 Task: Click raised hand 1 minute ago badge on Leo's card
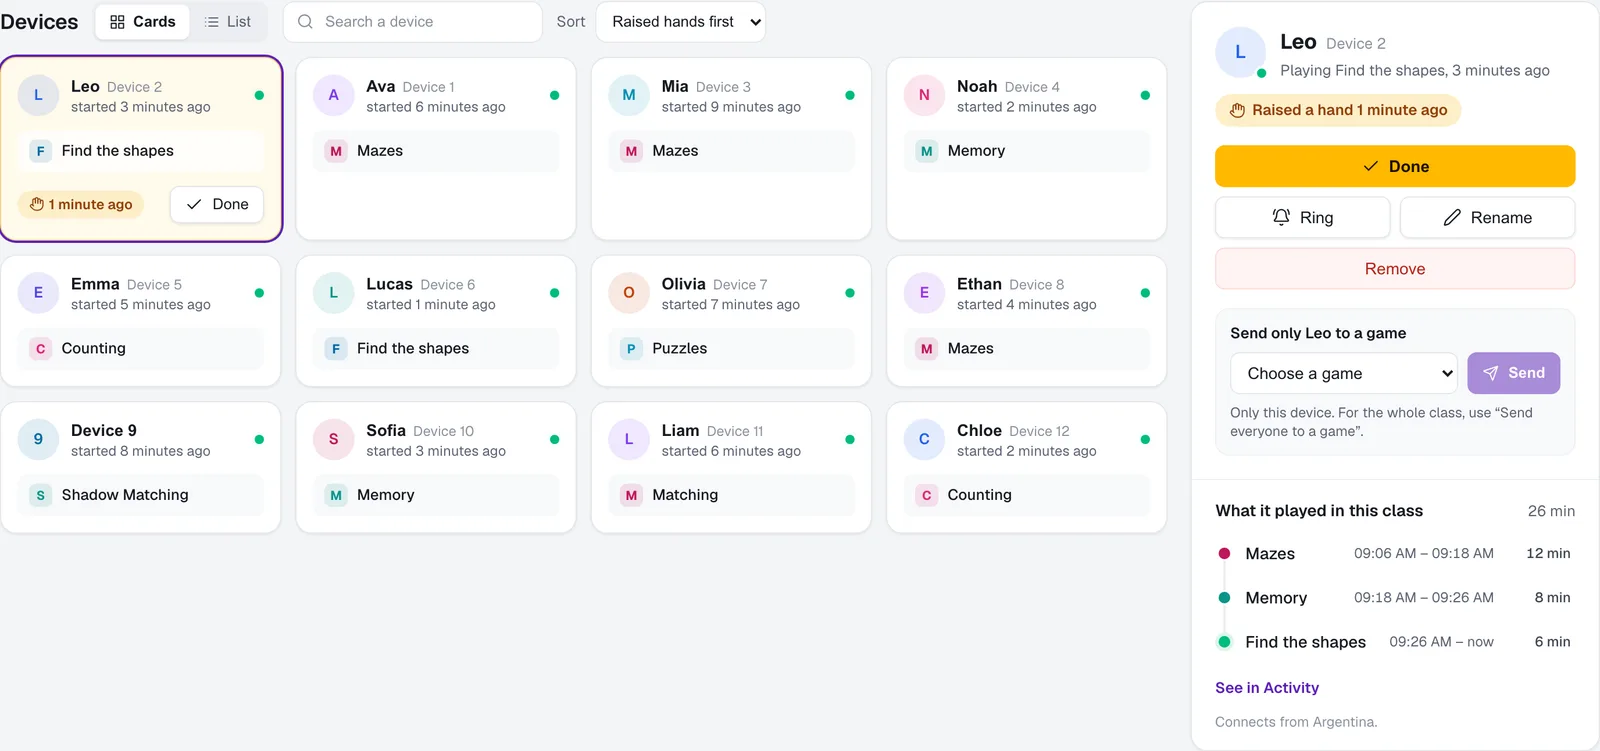[x=81, y=204]
